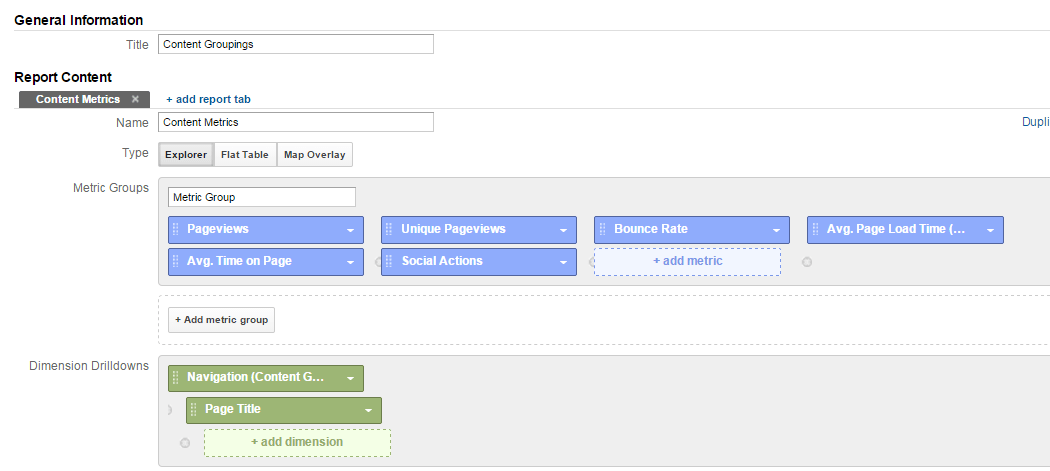Screen dimensions: 1050x471
Task: Click the drag grip on the Social Actions metric
Action: 389,261
